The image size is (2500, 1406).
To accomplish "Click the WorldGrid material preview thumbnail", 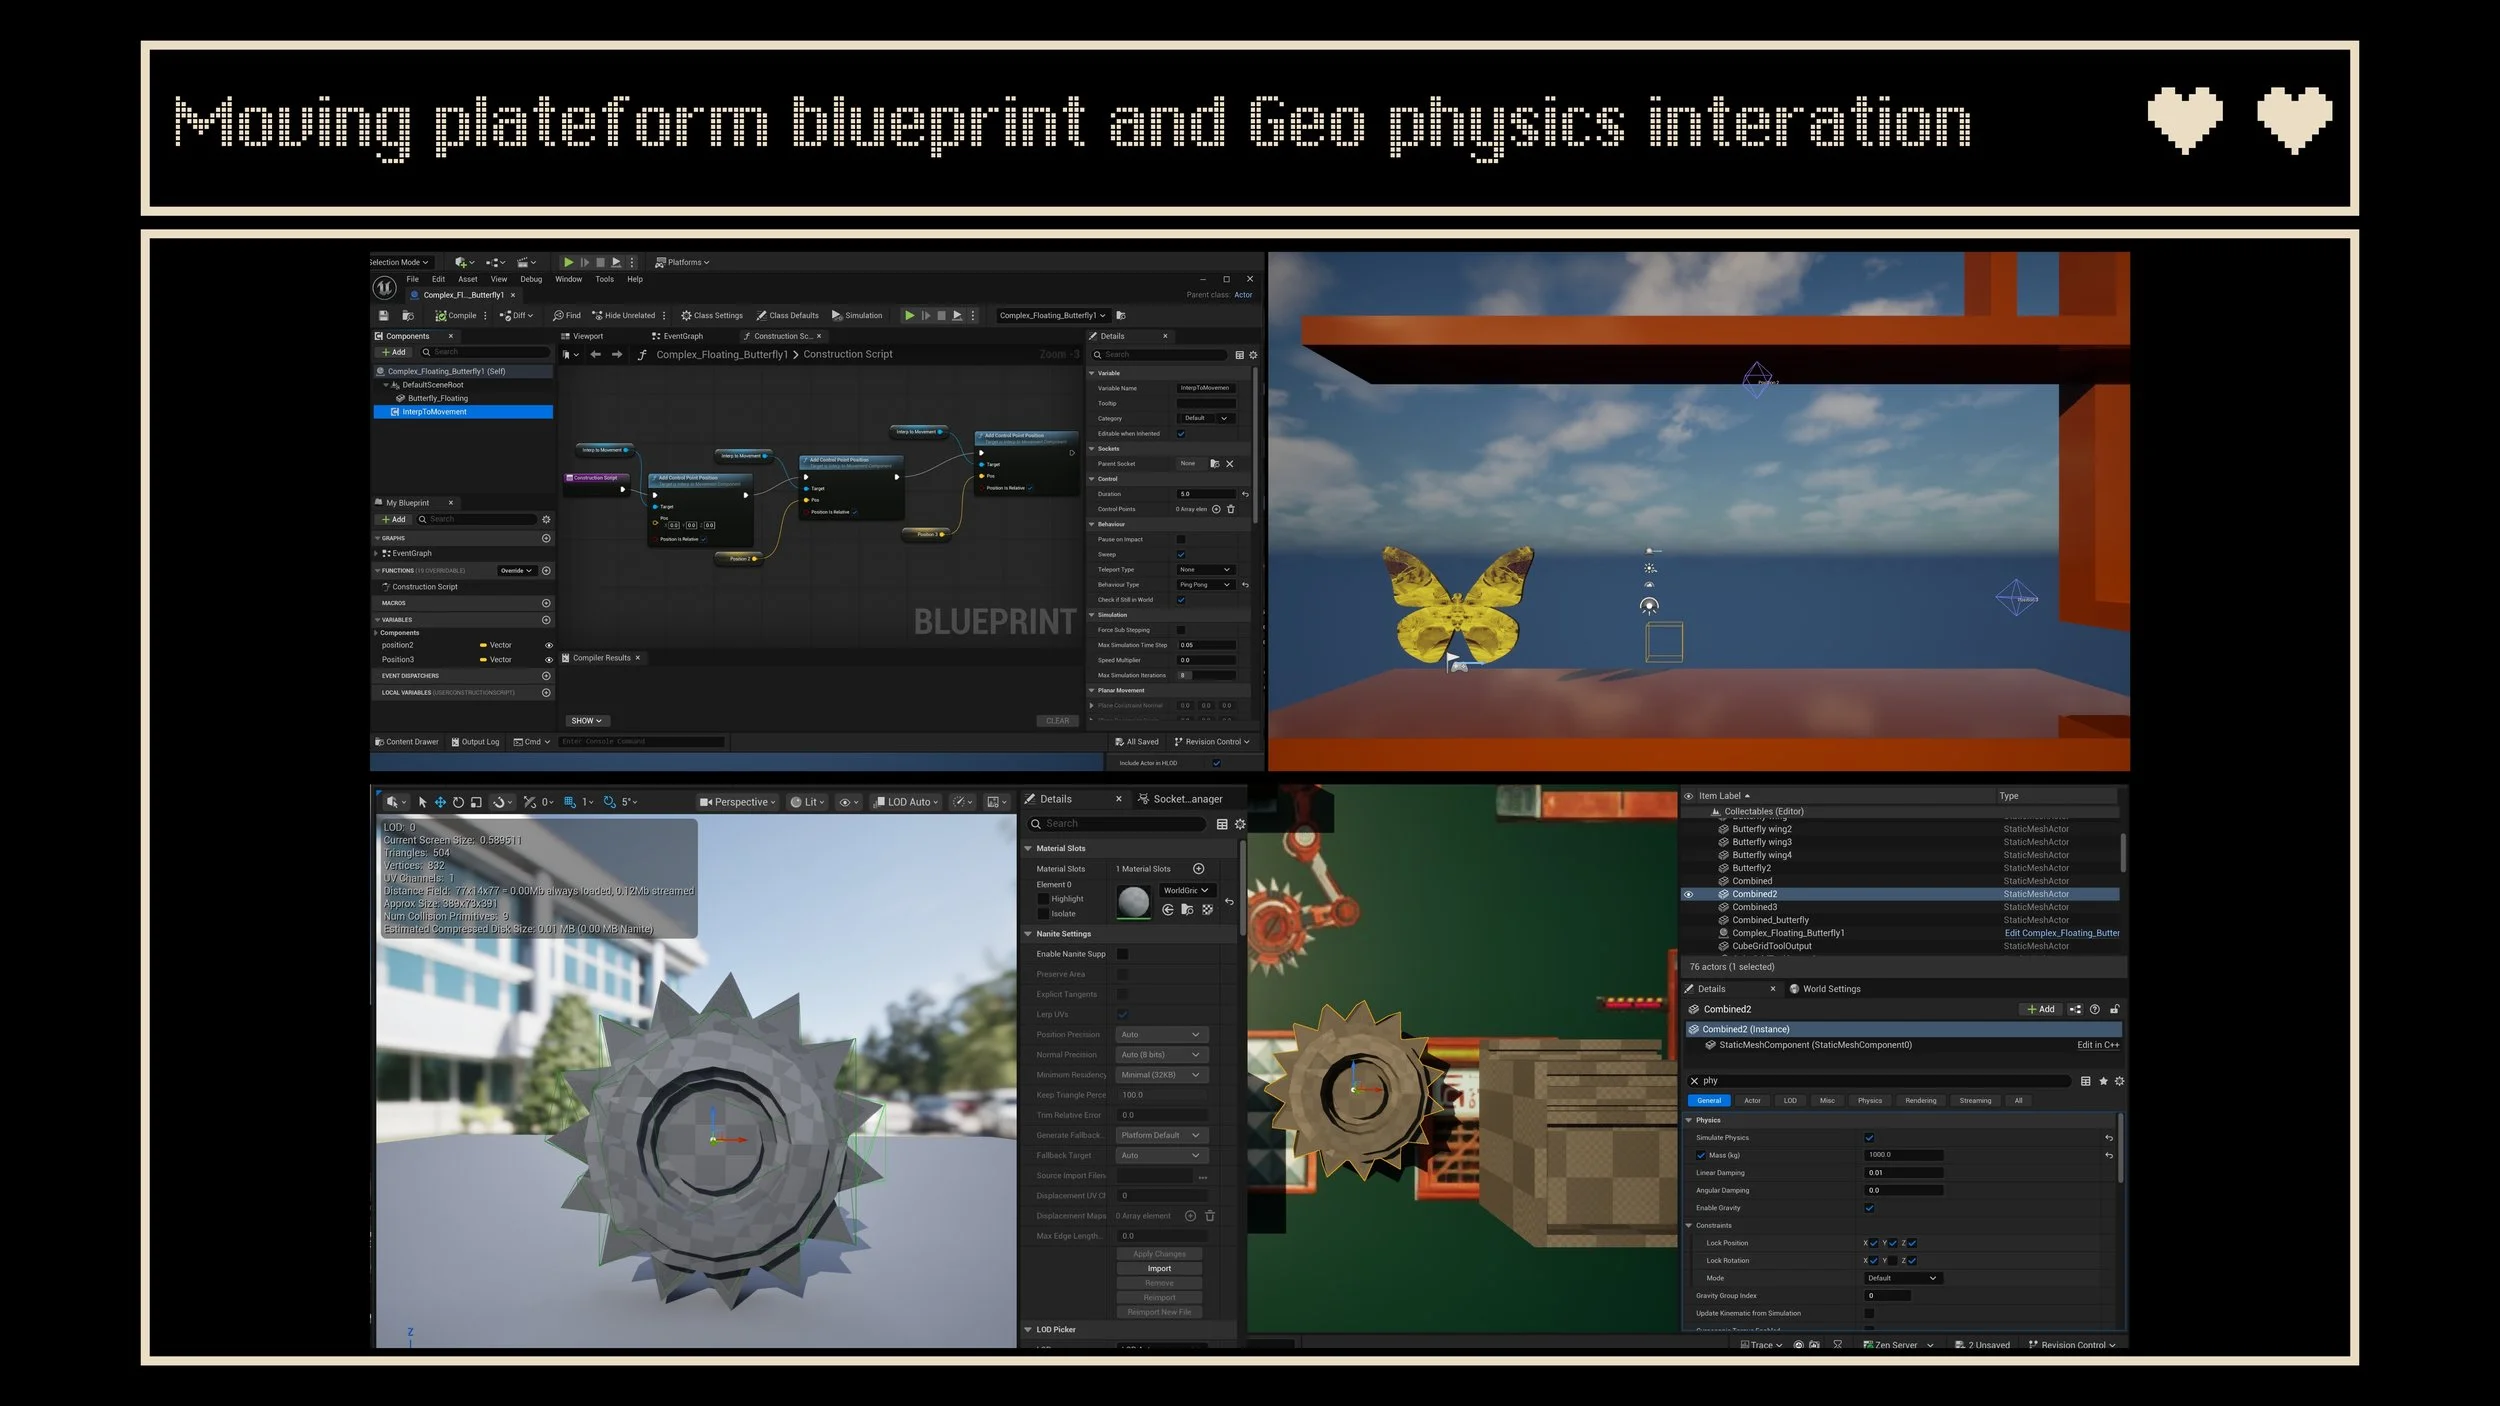I will (1133, 902).
